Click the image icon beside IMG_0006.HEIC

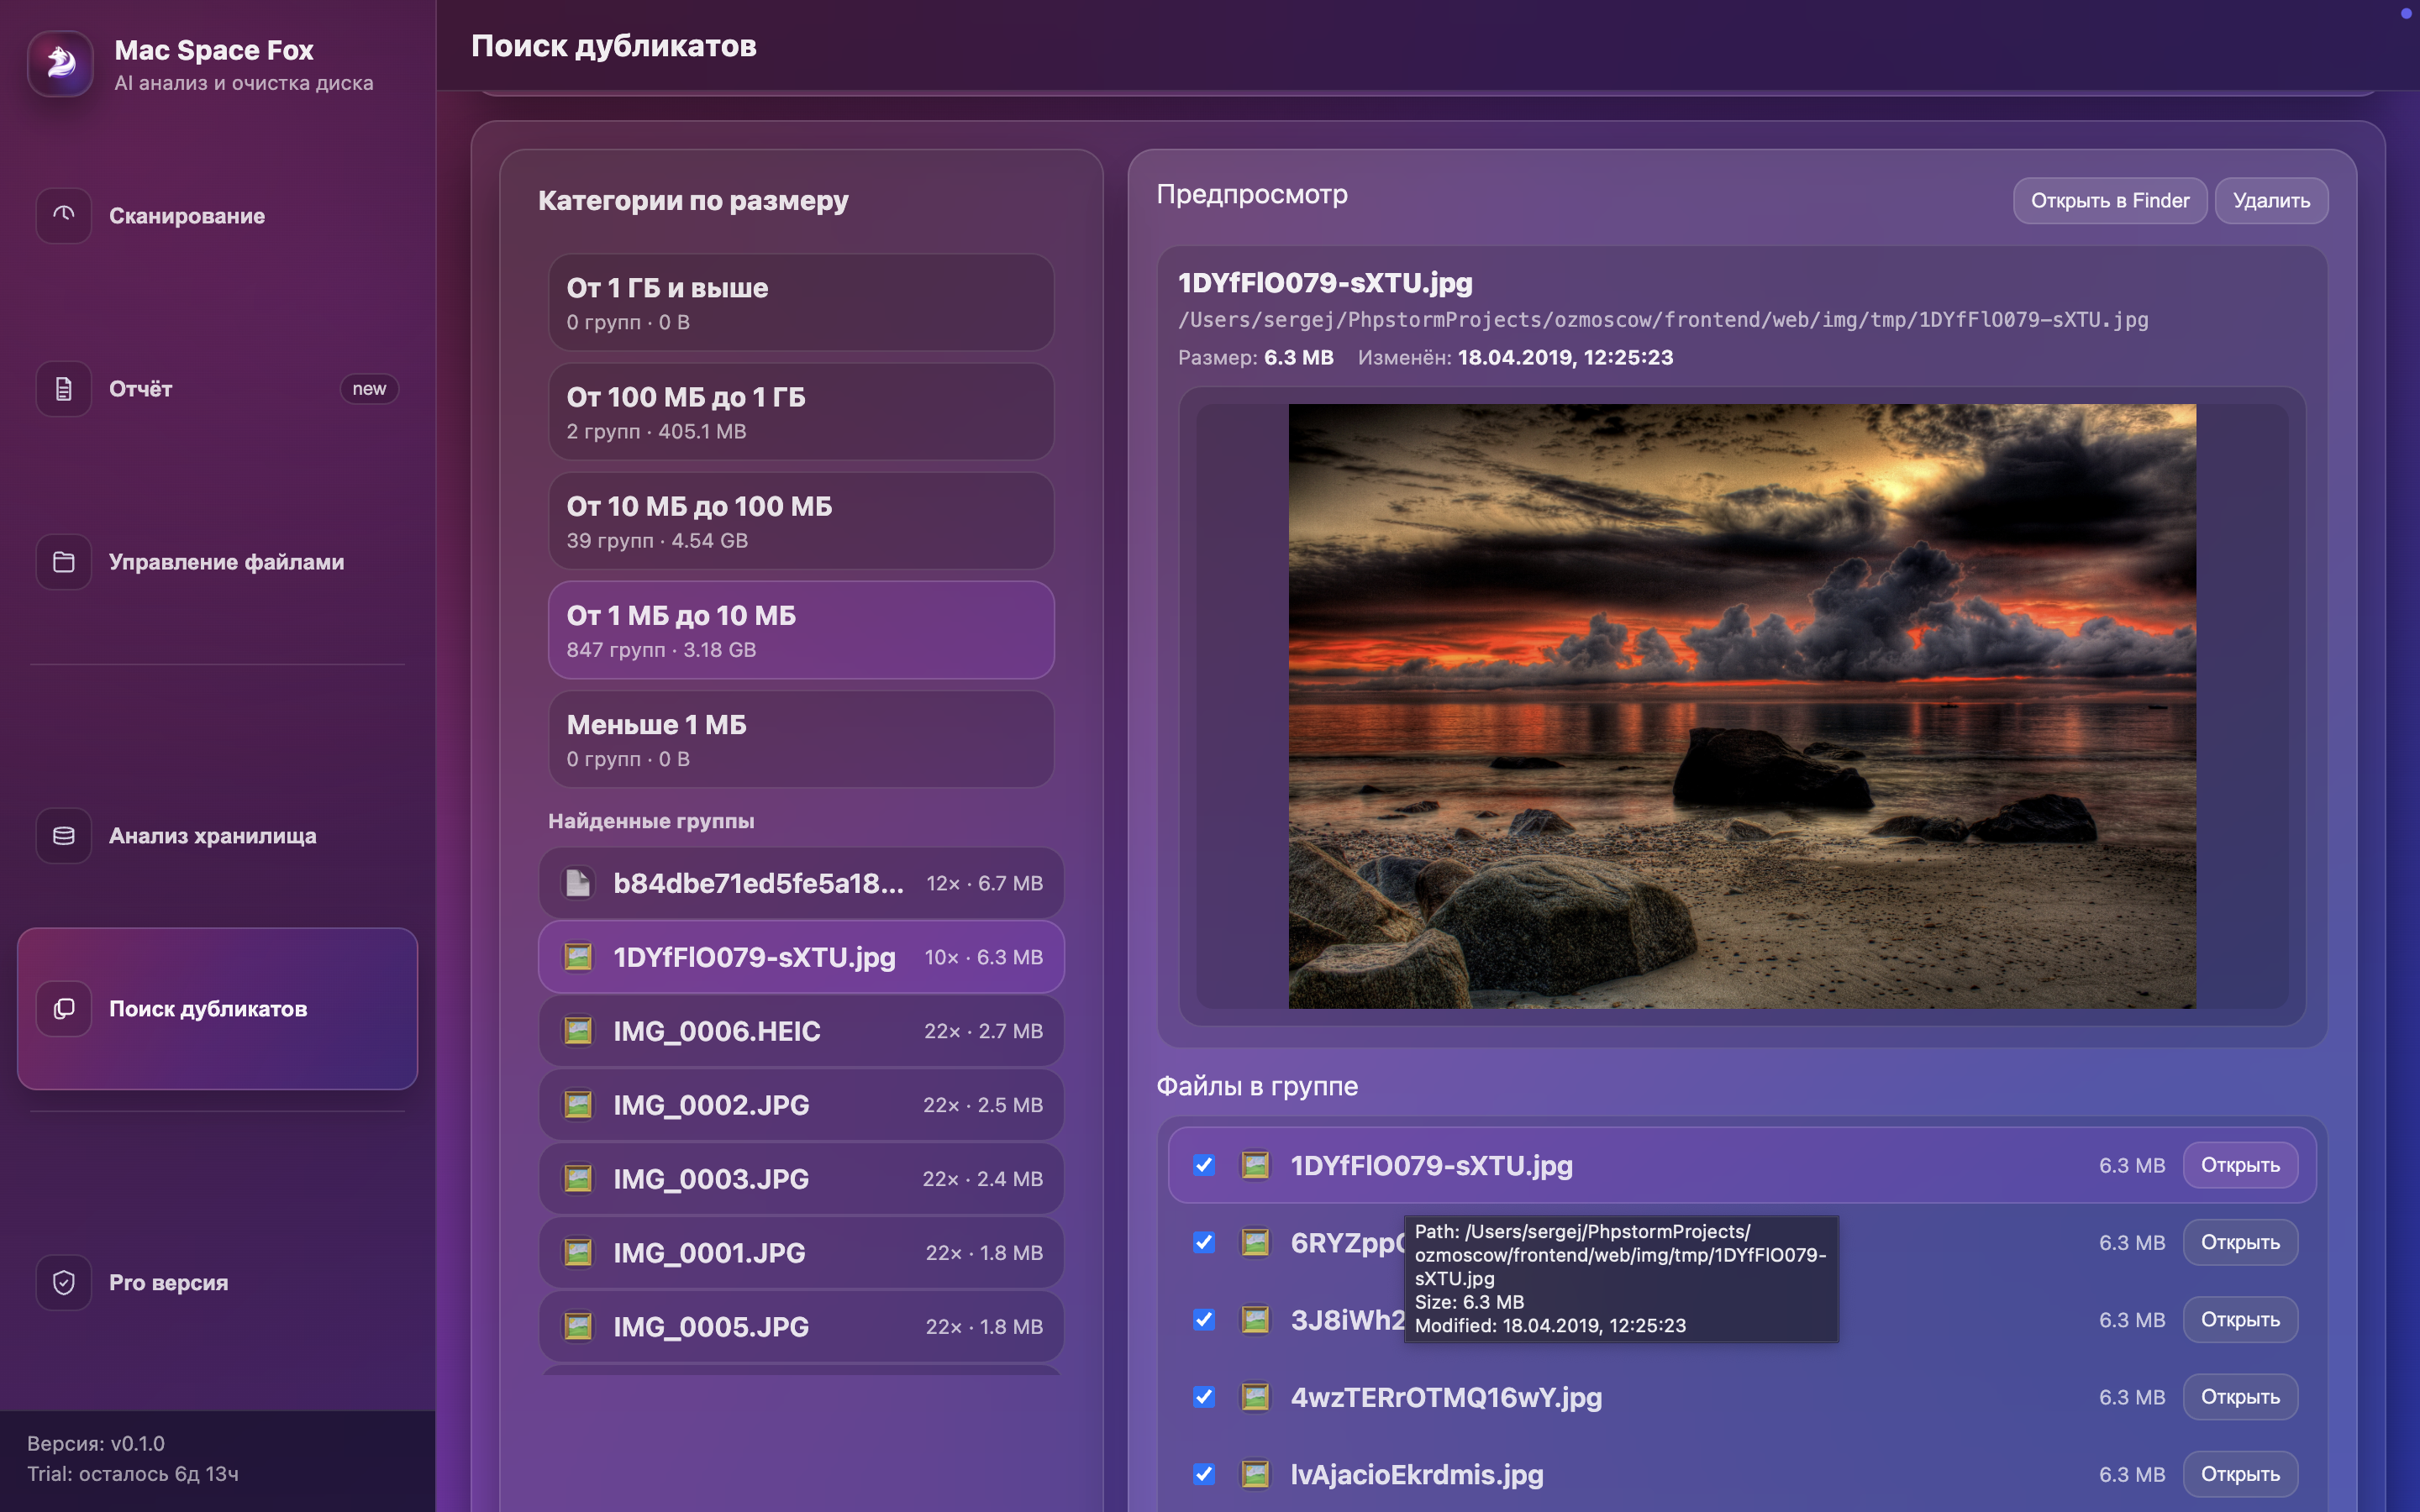click(x=578, y=1031)
